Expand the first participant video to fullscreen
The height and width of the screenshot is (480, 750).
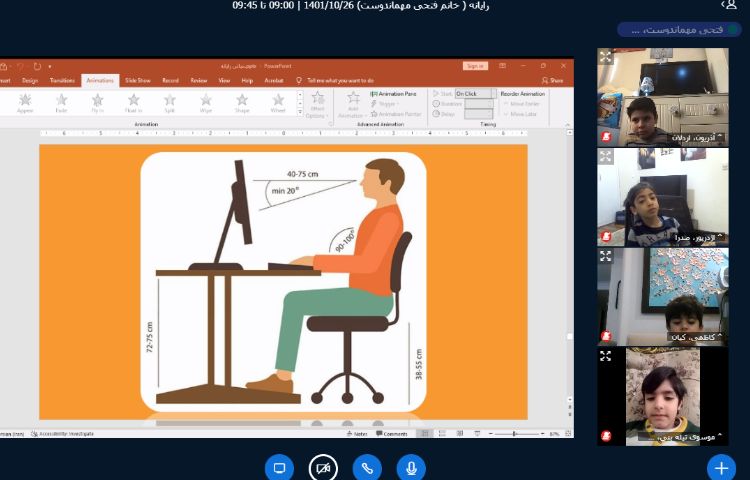(x=605, y=57)
